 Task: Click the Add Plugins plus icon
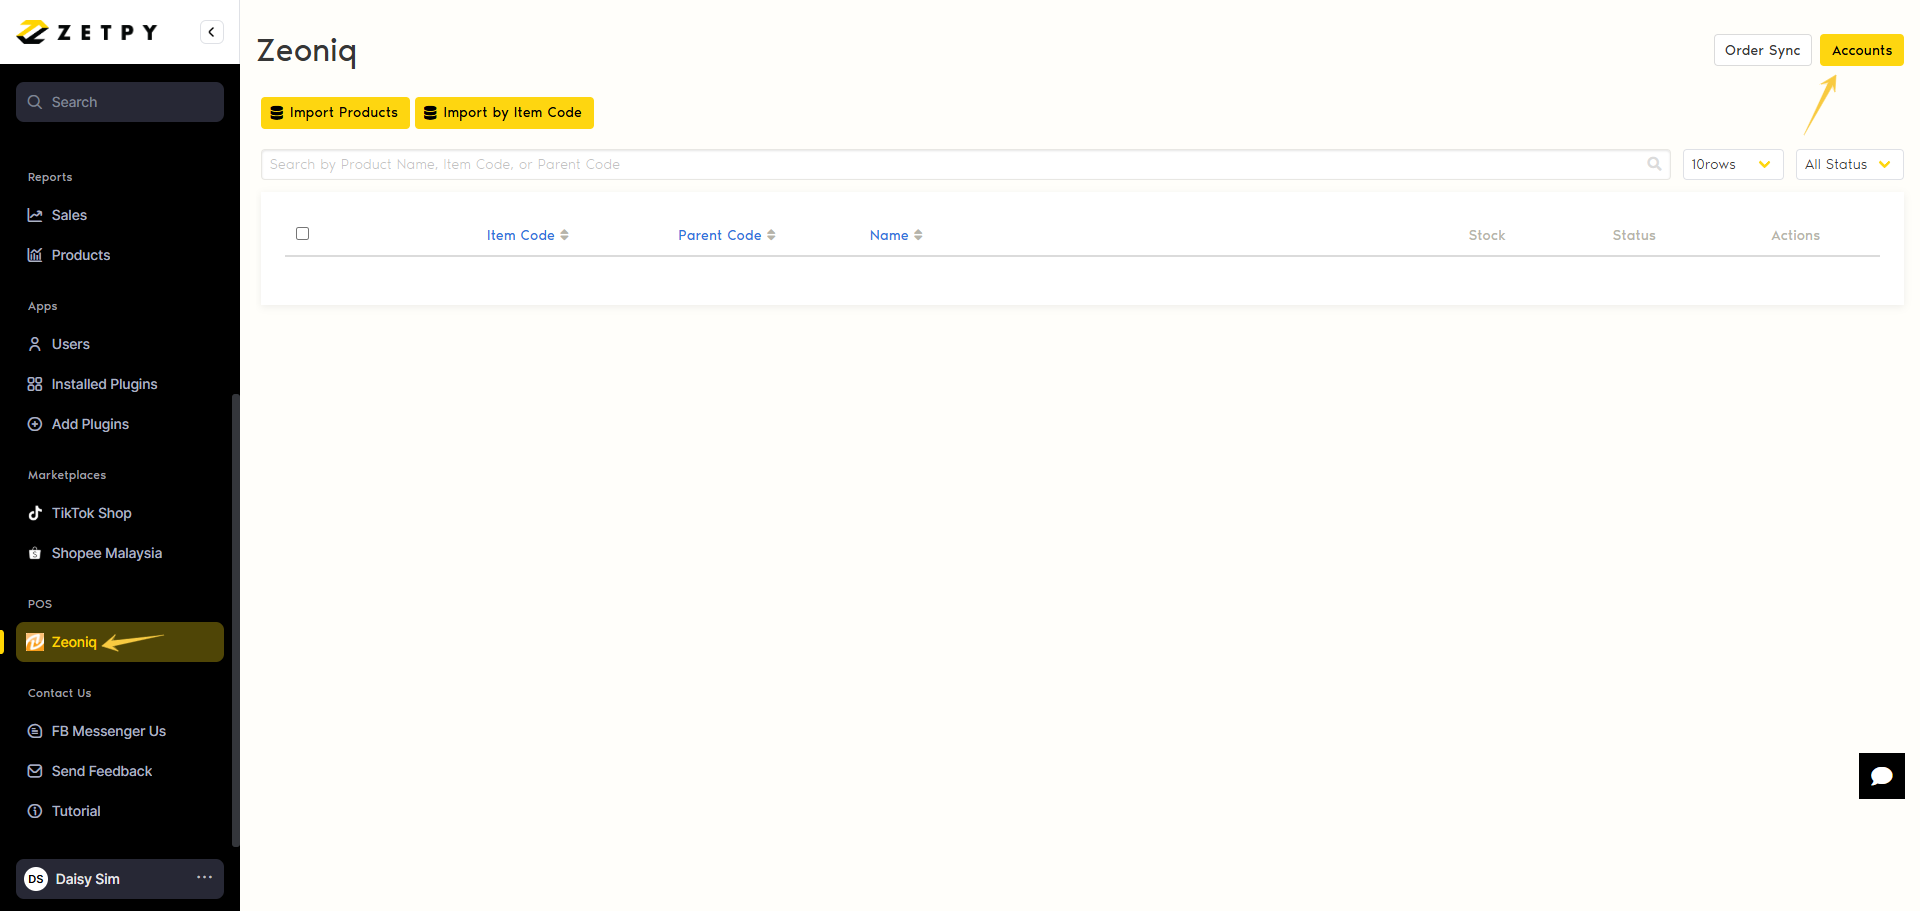click(35, 424)
